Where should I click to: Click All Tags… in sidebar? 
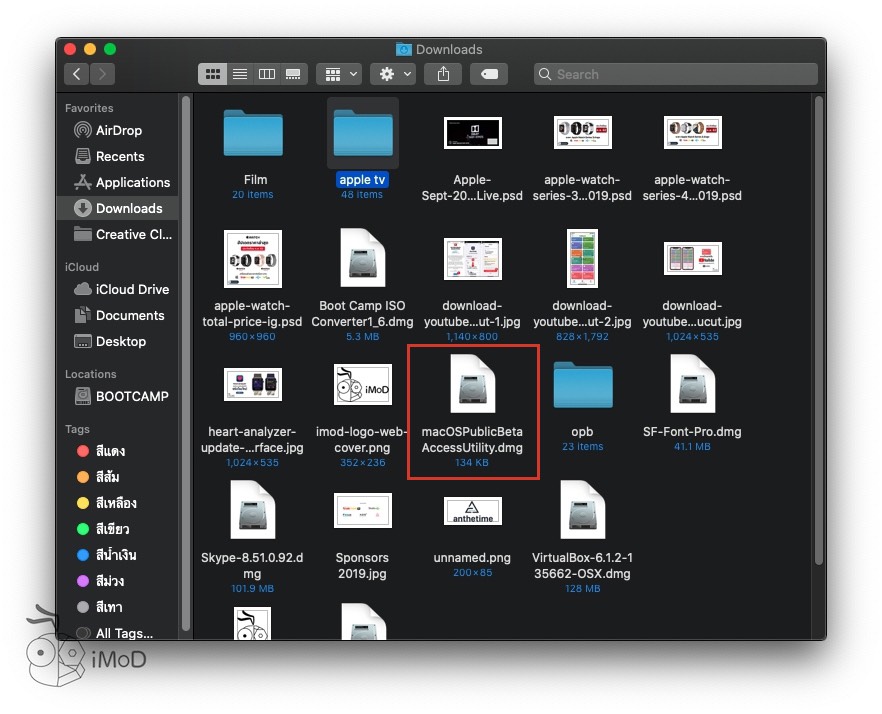124,633
